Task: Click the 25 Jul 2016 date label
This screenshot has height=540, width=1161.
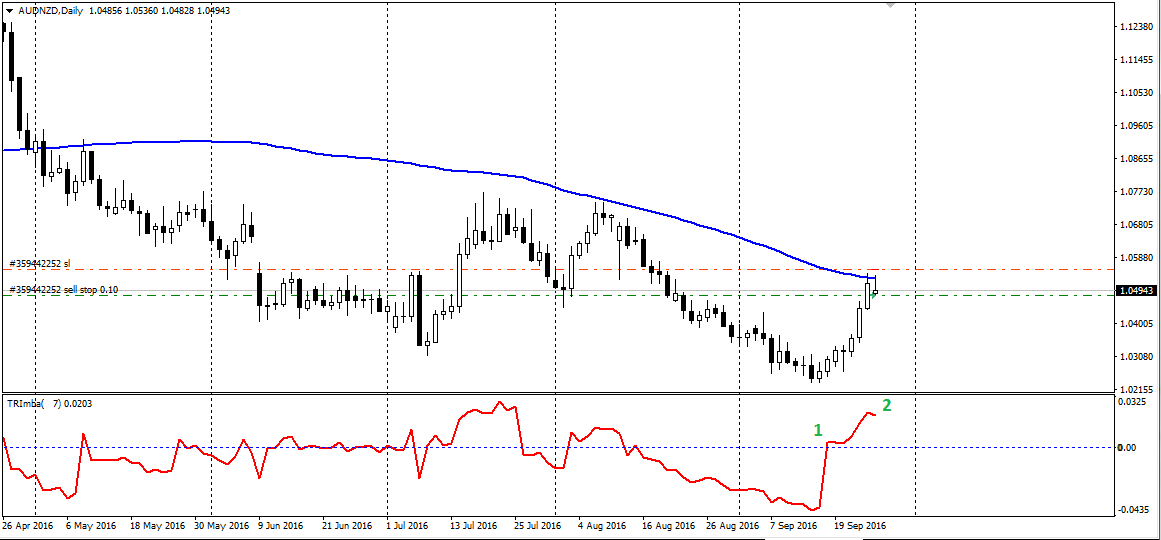Action: click(x=539, y=527)
